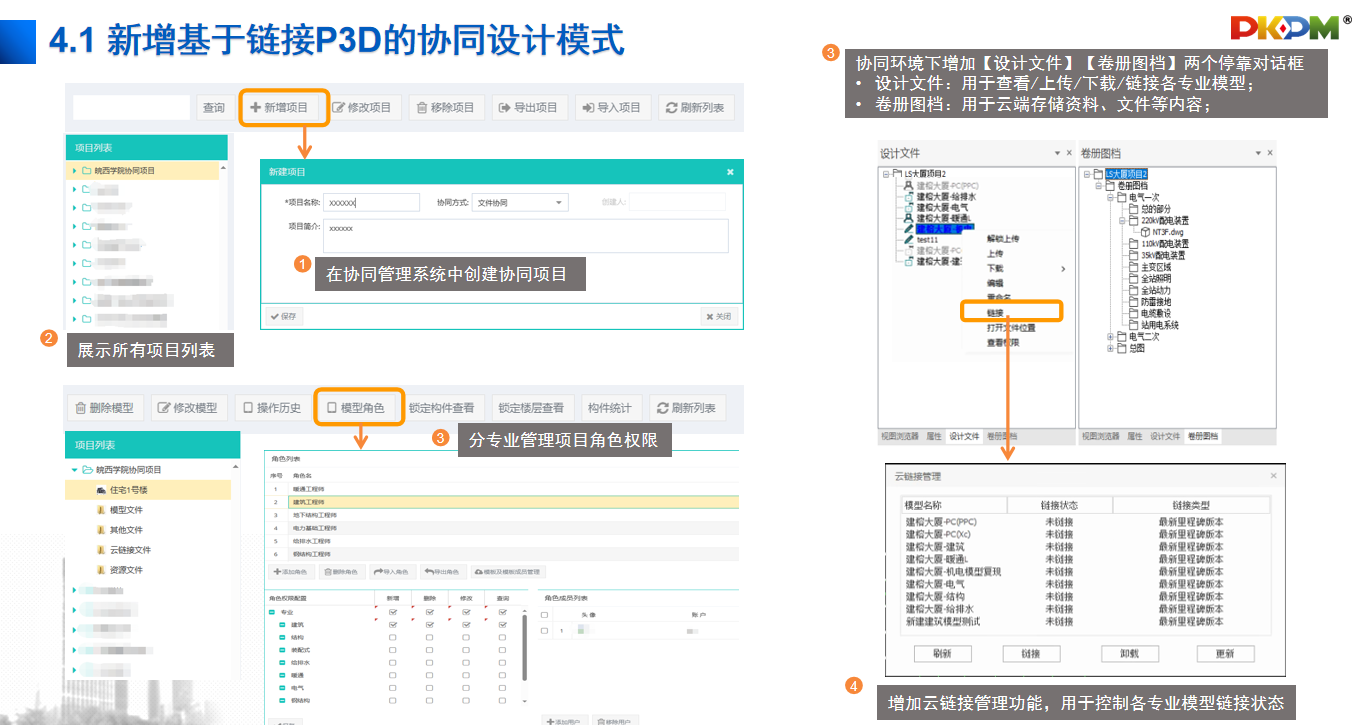This screenshot has height=725, width=1357.
Task: Toggle 新增 checkbox for 暖通 row
Action: point(393,675)
